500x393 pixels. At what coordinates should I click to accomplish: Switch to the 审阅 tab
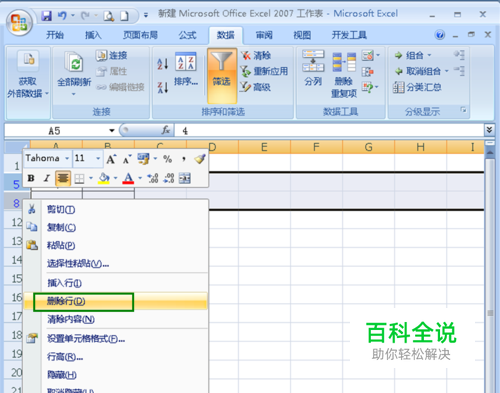[264, 35]
